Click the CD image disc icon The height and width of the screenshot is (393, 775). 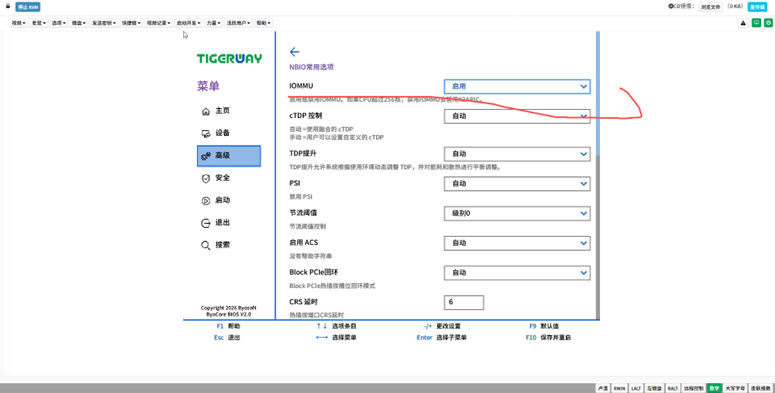pyautogui.click(x=671, y=6)
